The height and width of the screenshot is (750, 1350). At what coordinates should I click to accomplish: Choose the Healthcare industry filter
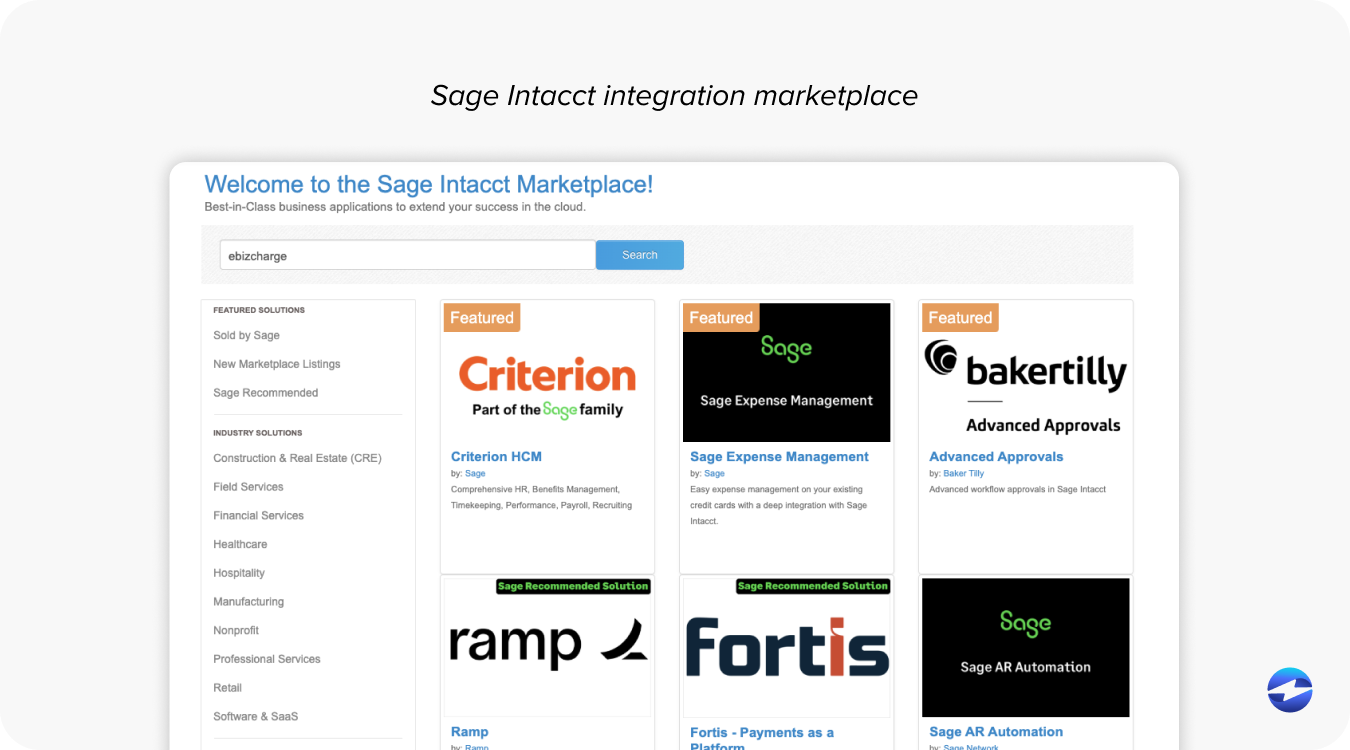click(240, 544)
